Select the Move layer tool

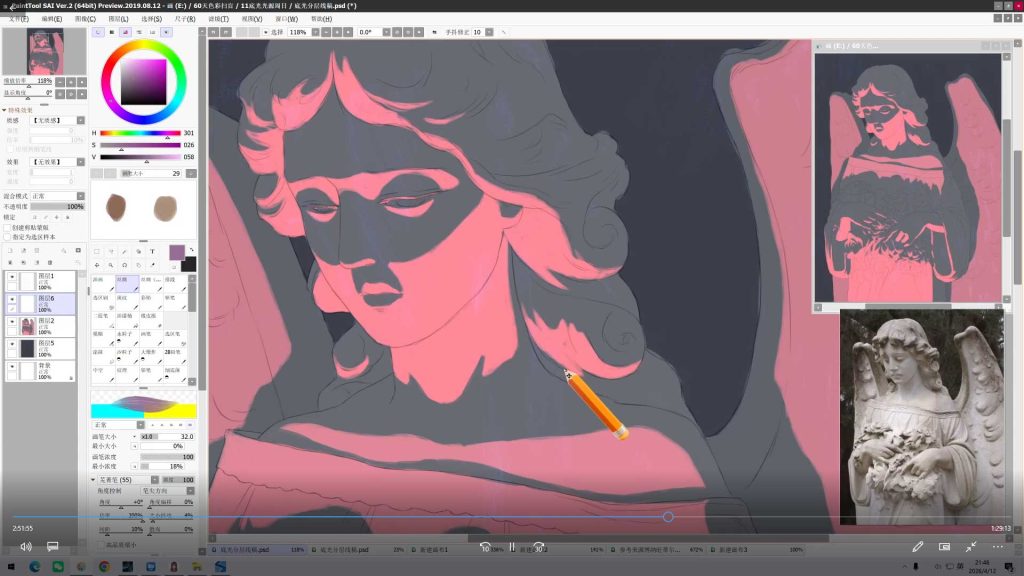[x=97, y=265]
